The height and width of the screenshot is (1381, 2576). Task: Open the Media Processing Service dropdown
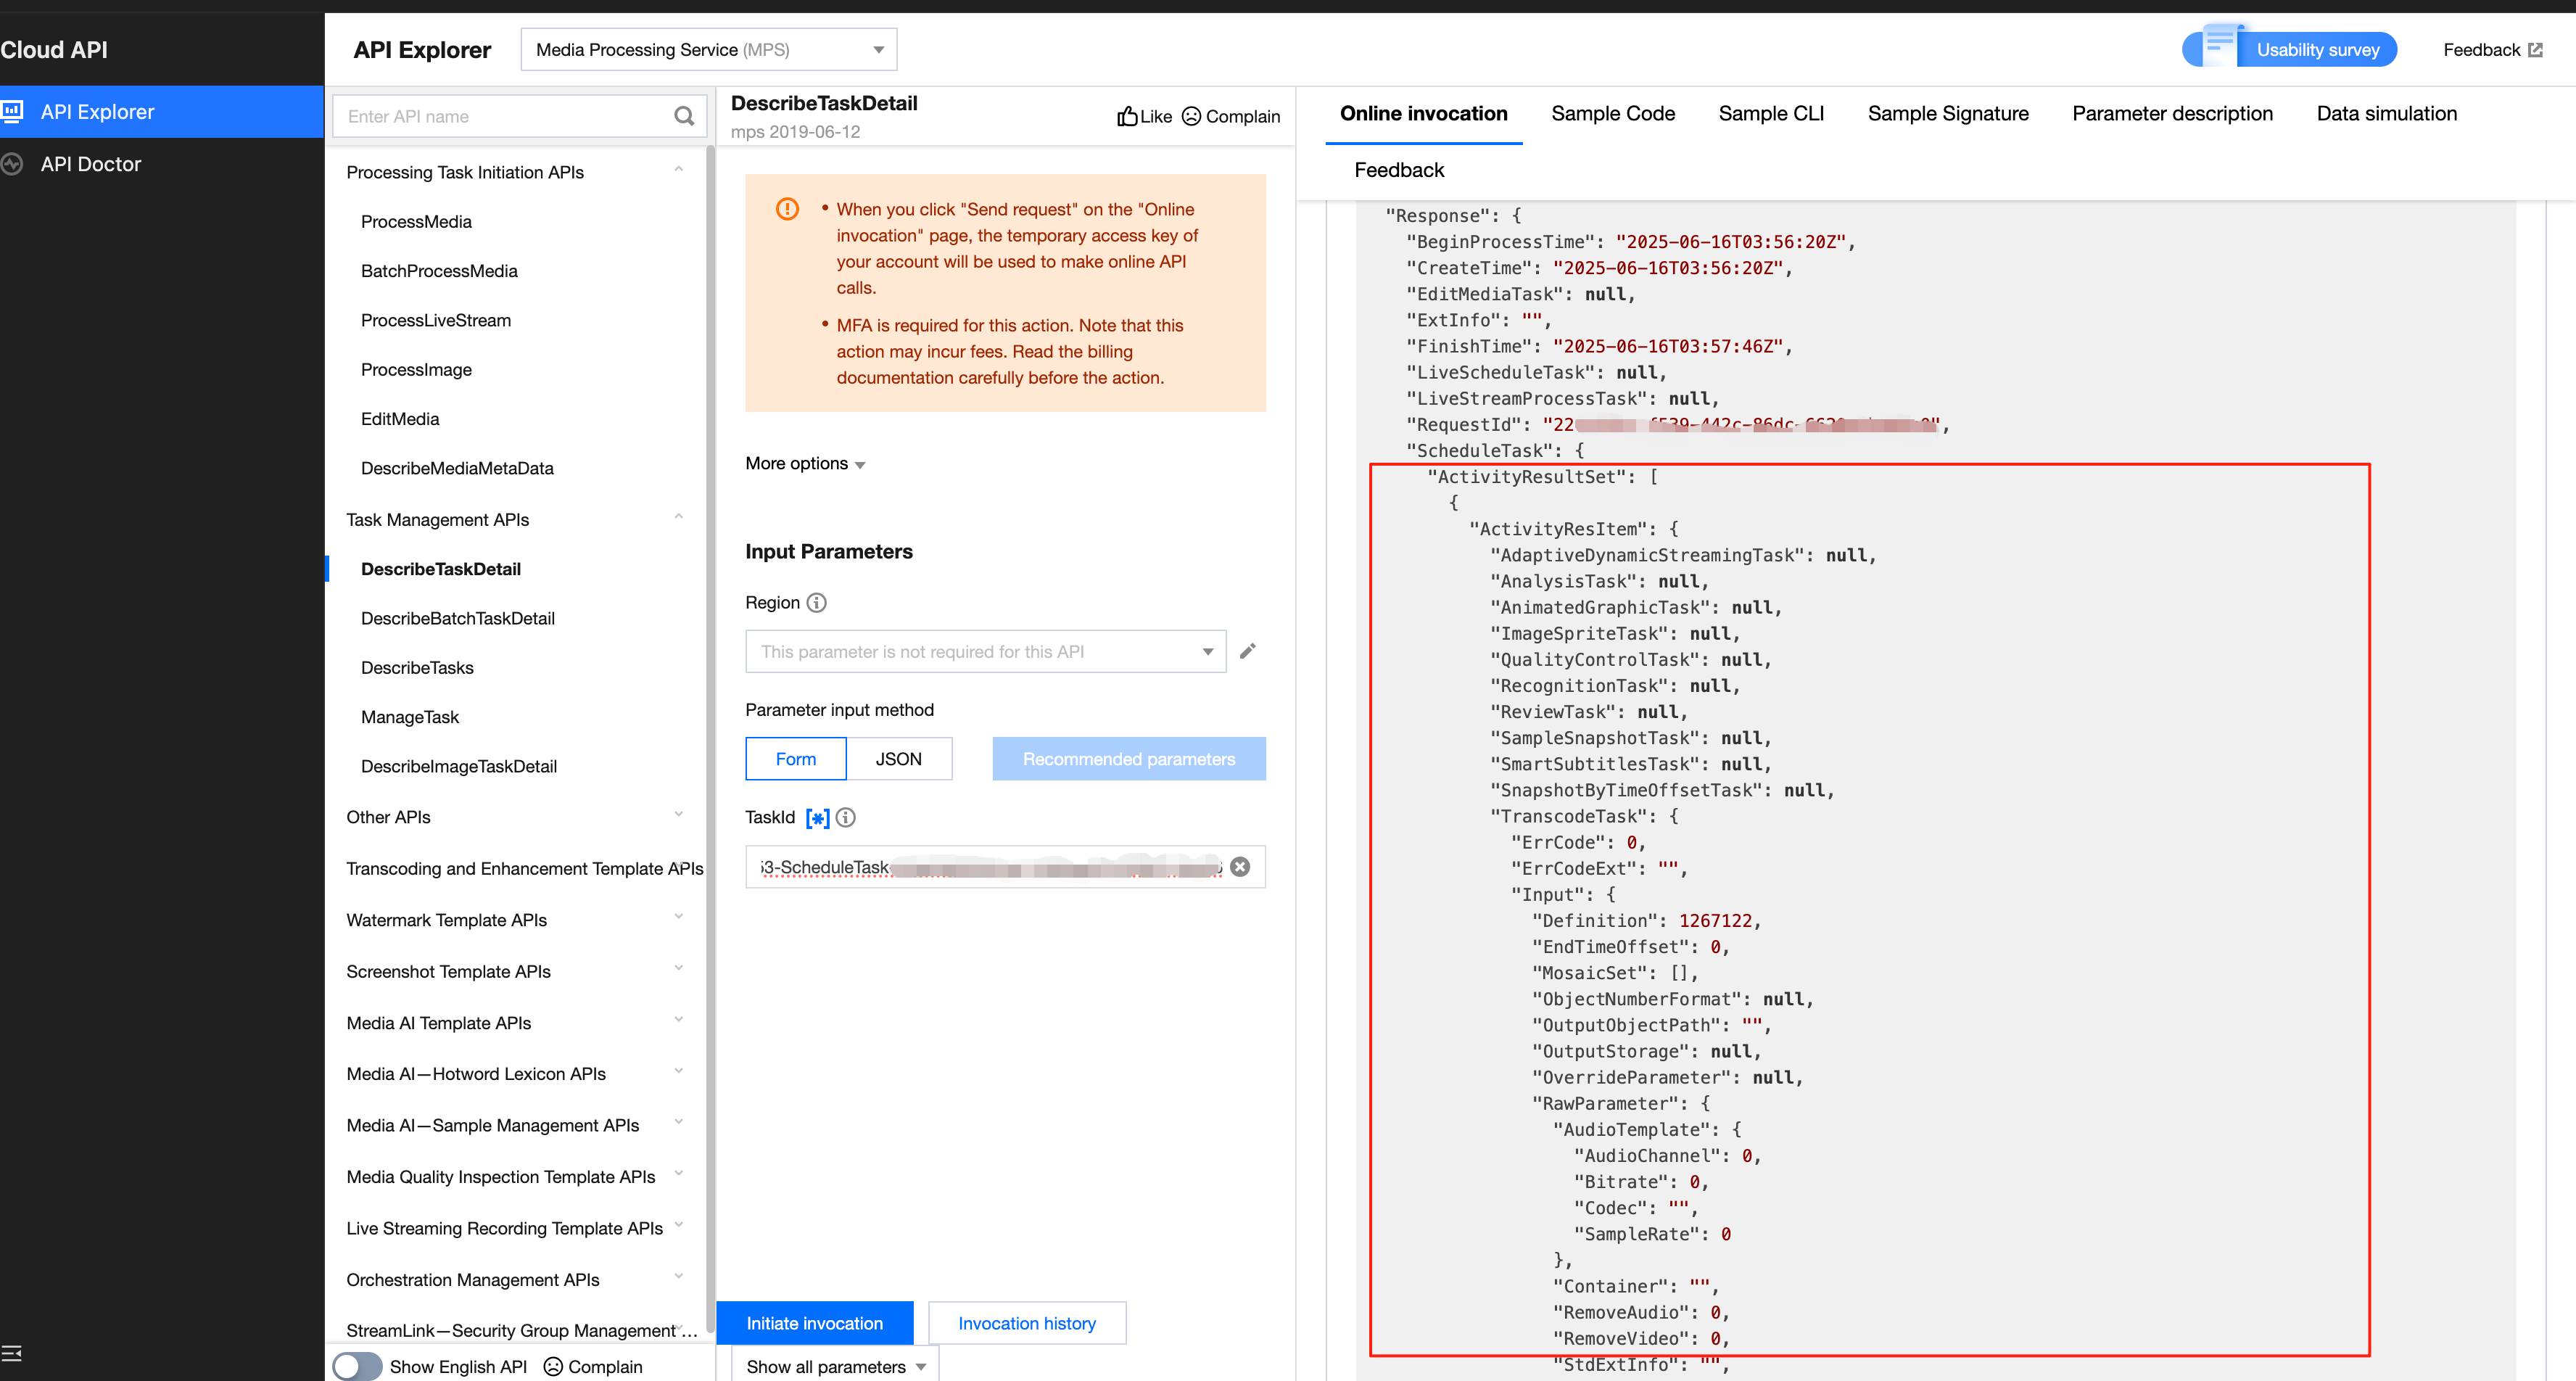(x=708, y=49)
